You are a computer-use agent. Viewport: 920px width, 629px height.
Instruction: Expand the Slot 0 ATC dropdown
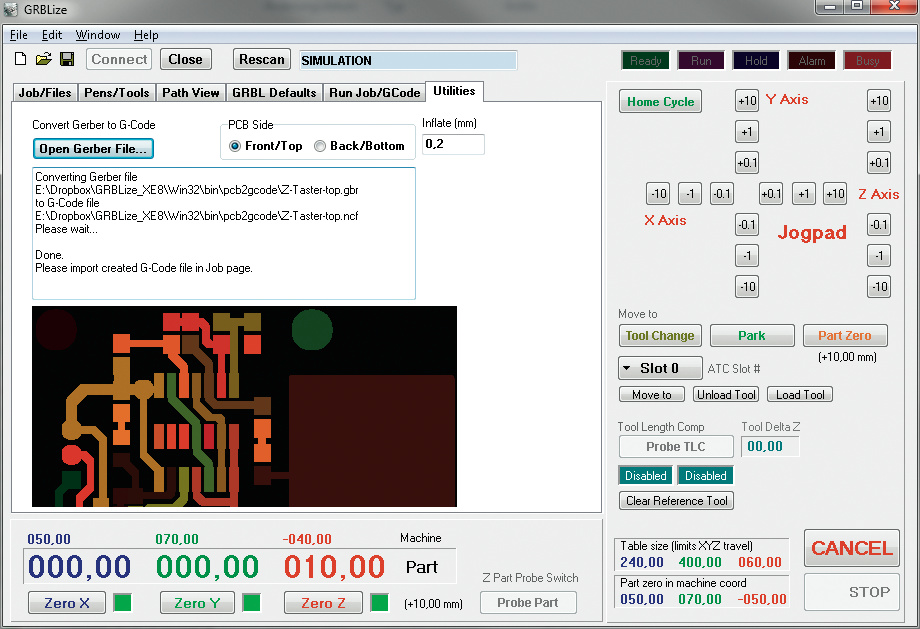click(659, 368)
